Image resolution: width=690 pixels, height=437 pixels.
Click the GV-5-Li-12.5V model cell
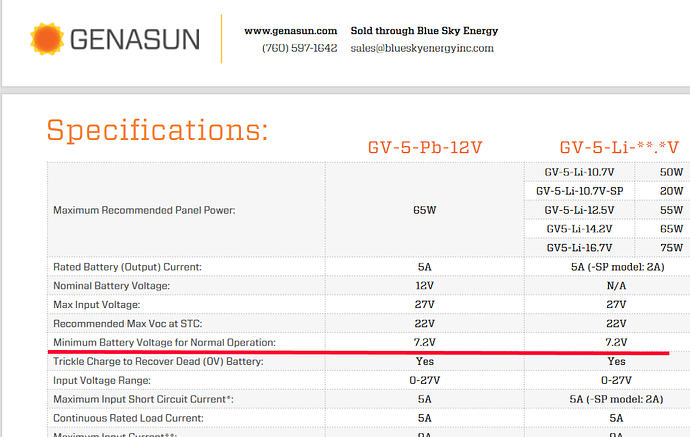click(579, 210)
